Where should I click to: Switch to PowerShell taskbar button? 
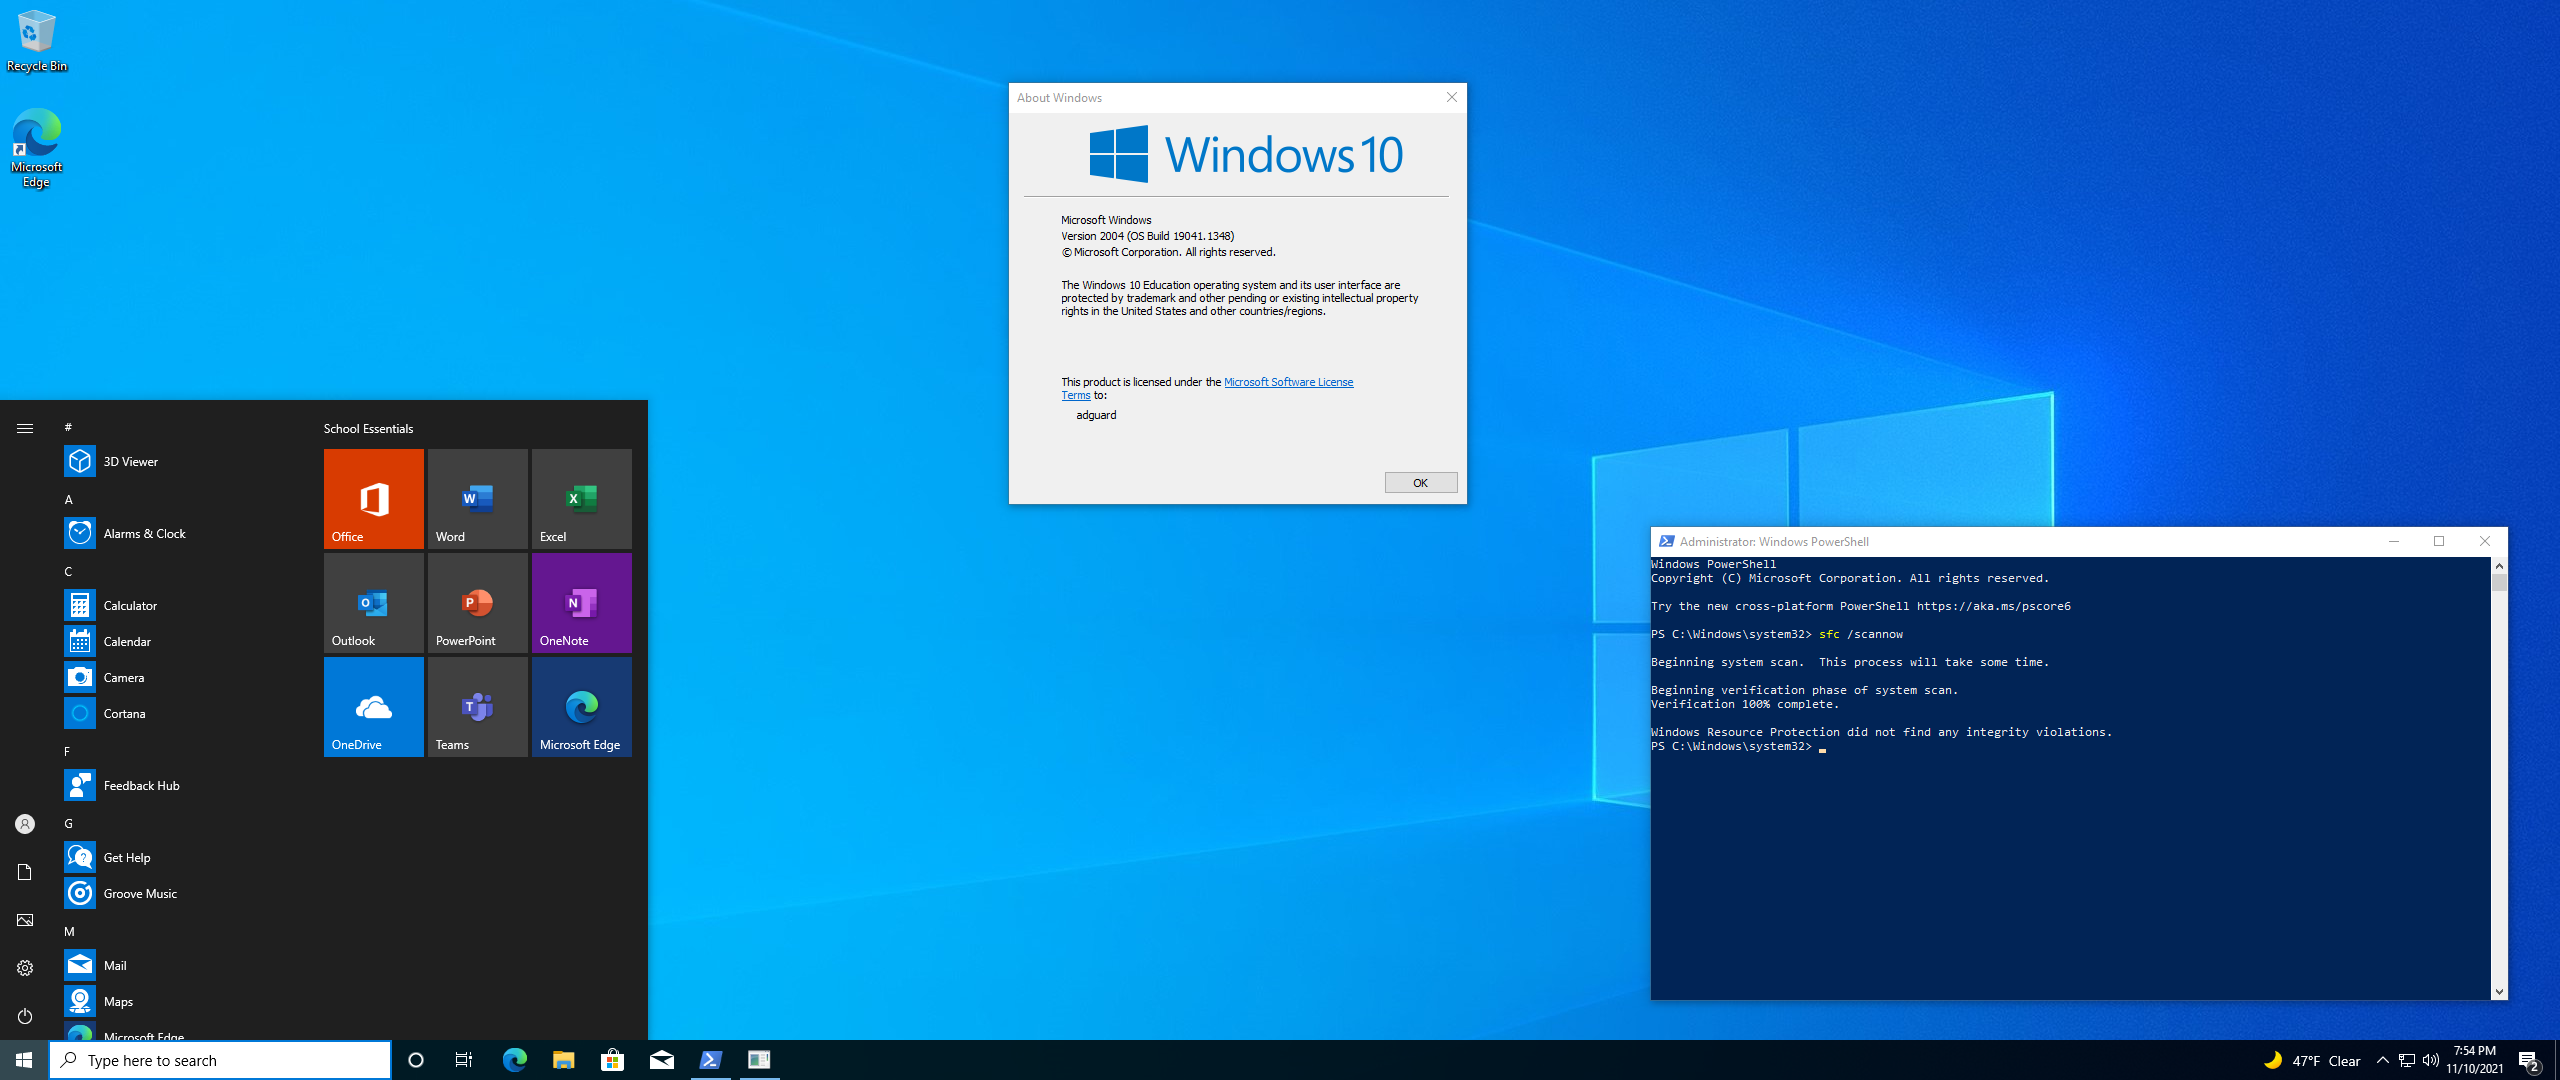point(711,1060)
